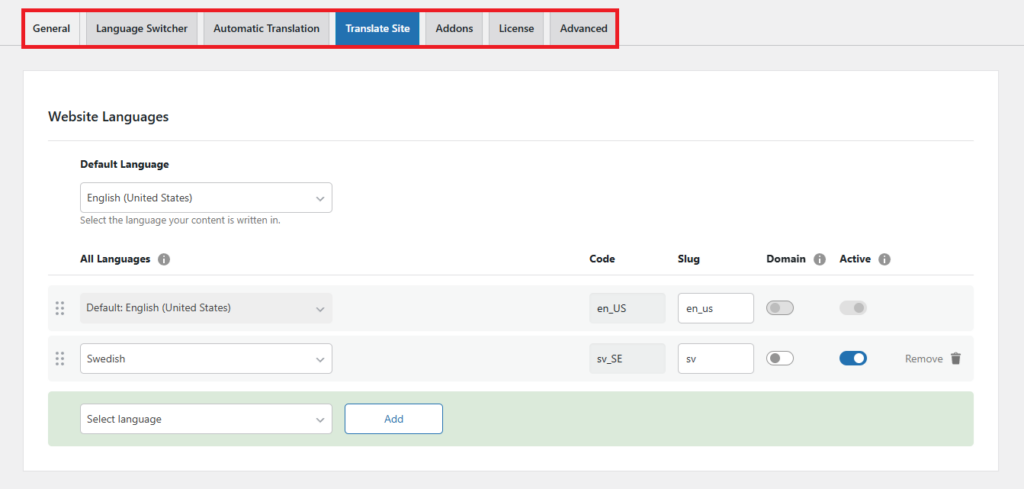Grab the drag handle for Default English row

tap(59, 308)
